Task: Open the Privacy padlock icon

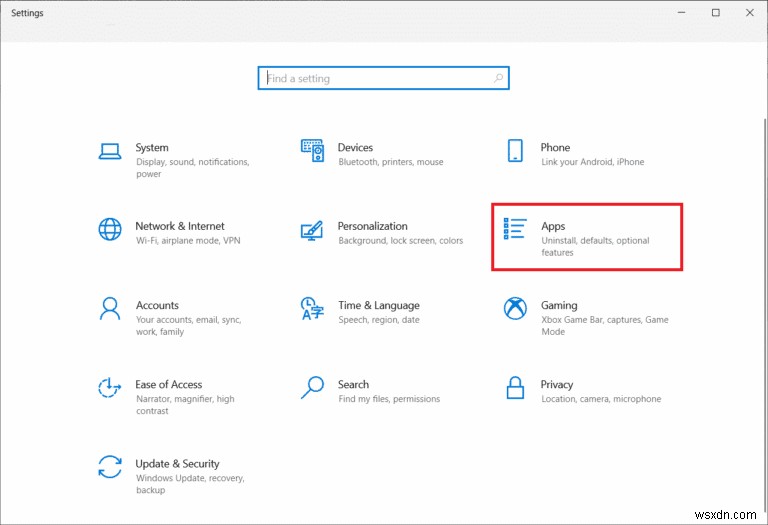Action: [515, 387]
